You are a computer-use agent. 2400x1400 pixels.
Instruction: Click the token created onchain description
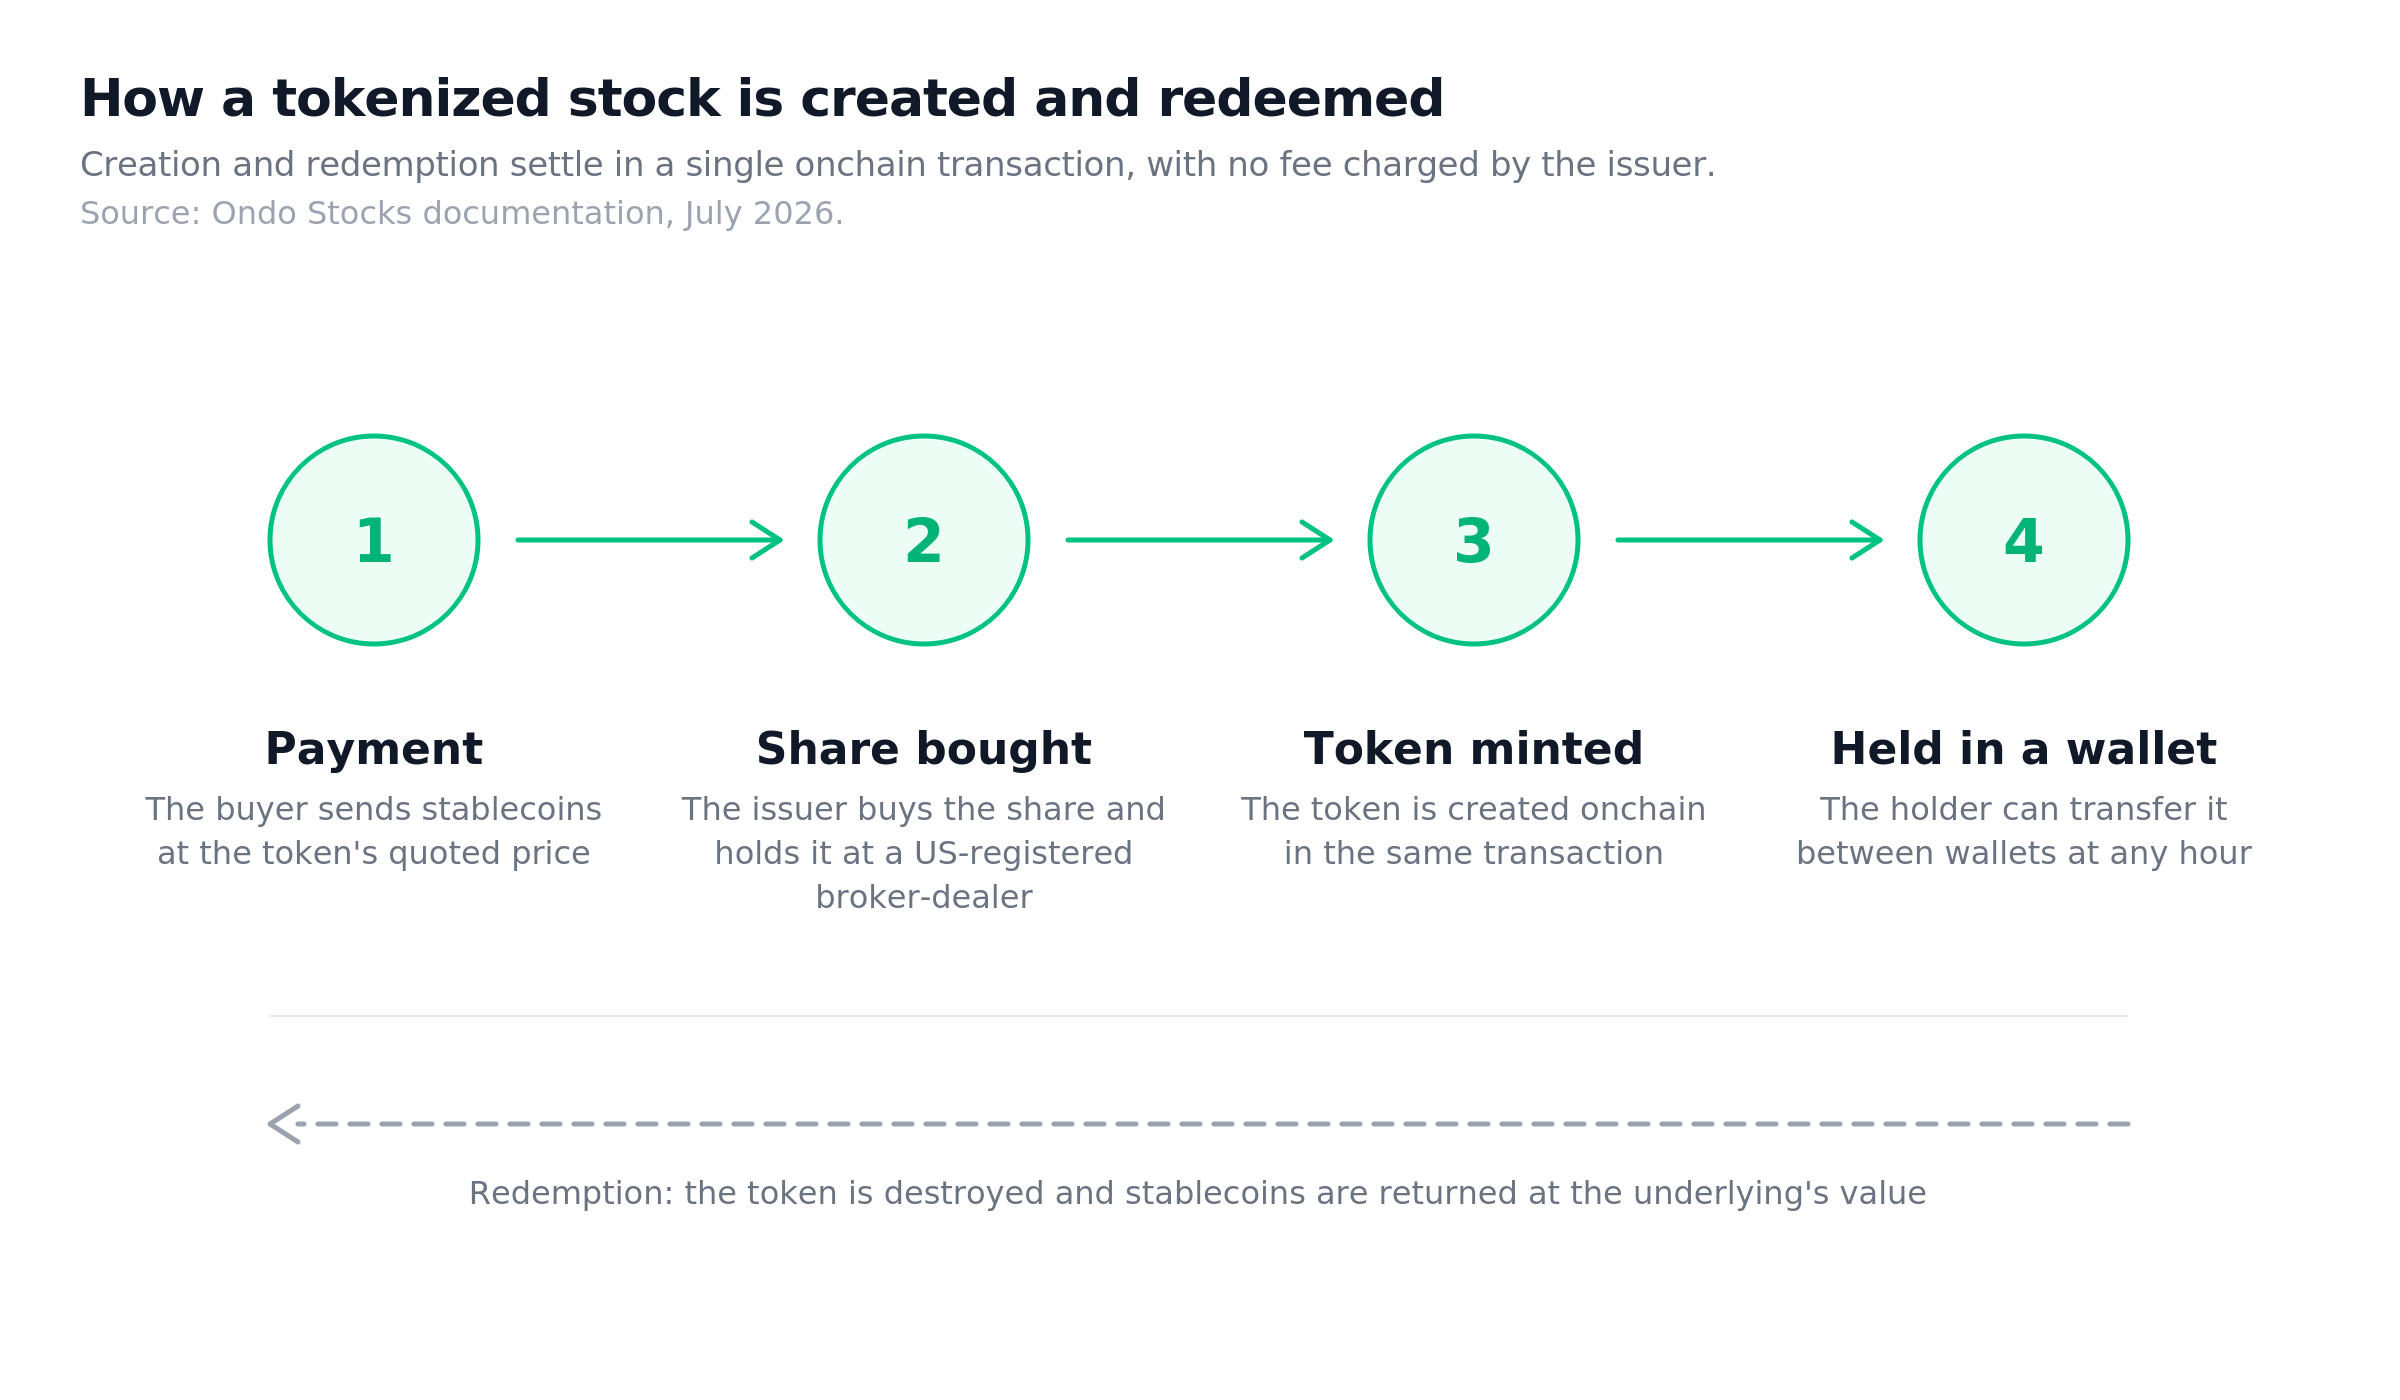point(1474,832)
